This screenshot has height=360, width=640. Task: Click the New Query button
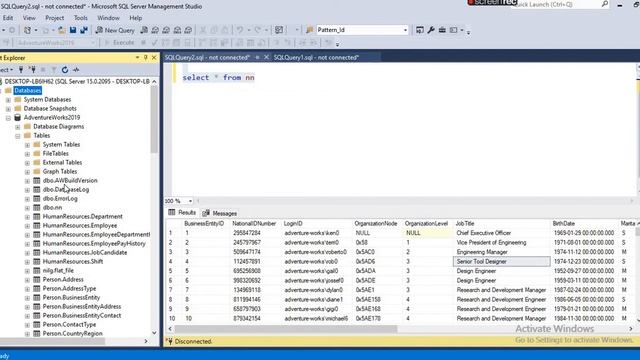pyautogui.click(x=115, y=30)
